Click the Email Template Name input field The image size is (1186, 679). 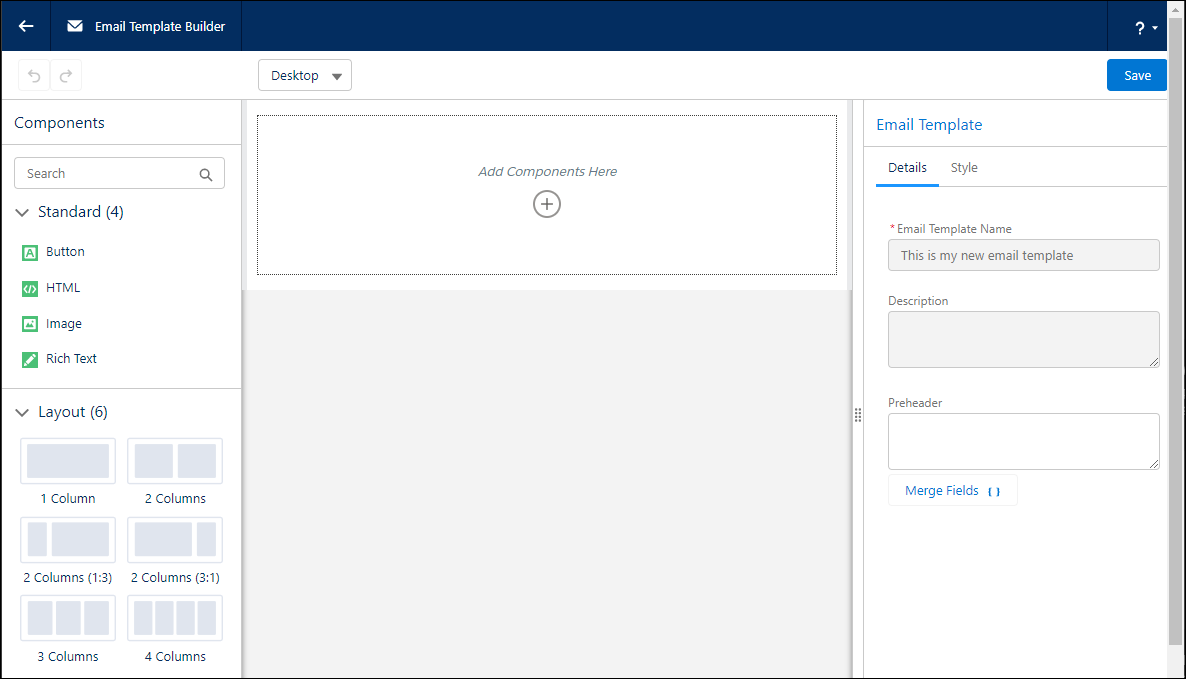point(1023,255)
